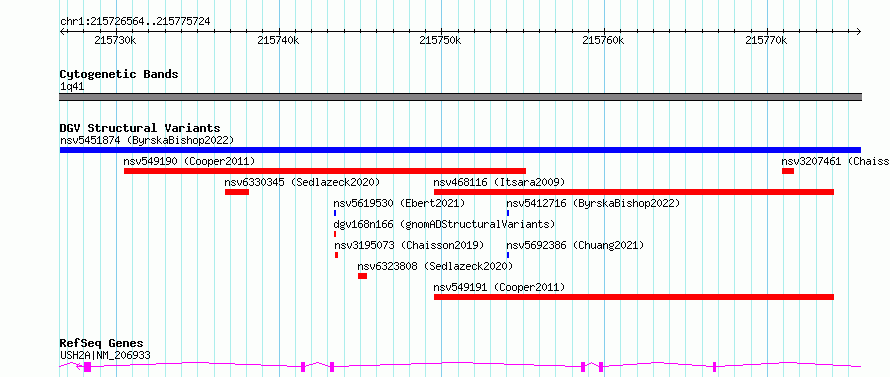This screenshot has width=890, height=377.
Task: Select the nsv6330345 red variant block
Action: click(x=237, y=192)
